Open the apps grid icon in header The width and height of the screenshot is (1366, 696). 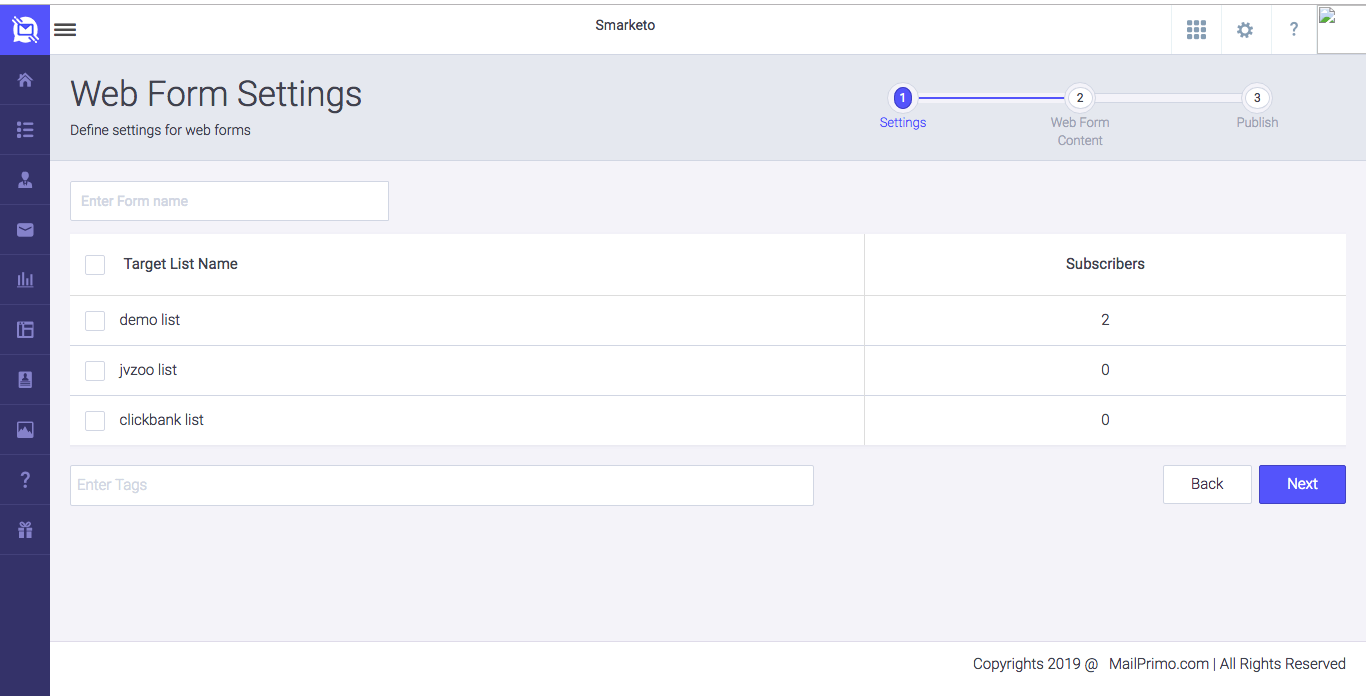pos(1196,30)
